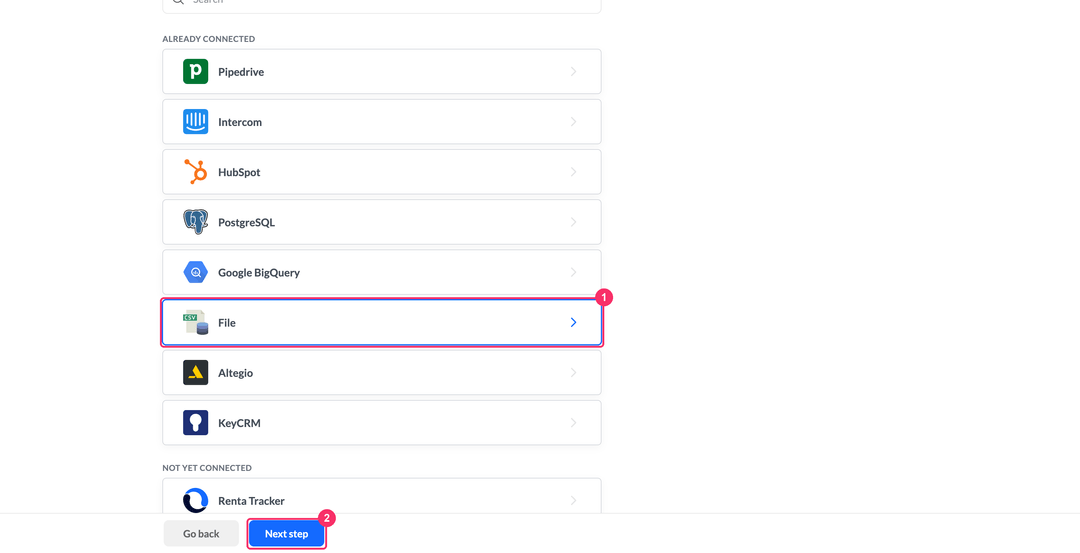Viewport: 1080px width, 553px height.
Task: Click the PostgreSQL elephant icon
Action: [x=196, y=222]
